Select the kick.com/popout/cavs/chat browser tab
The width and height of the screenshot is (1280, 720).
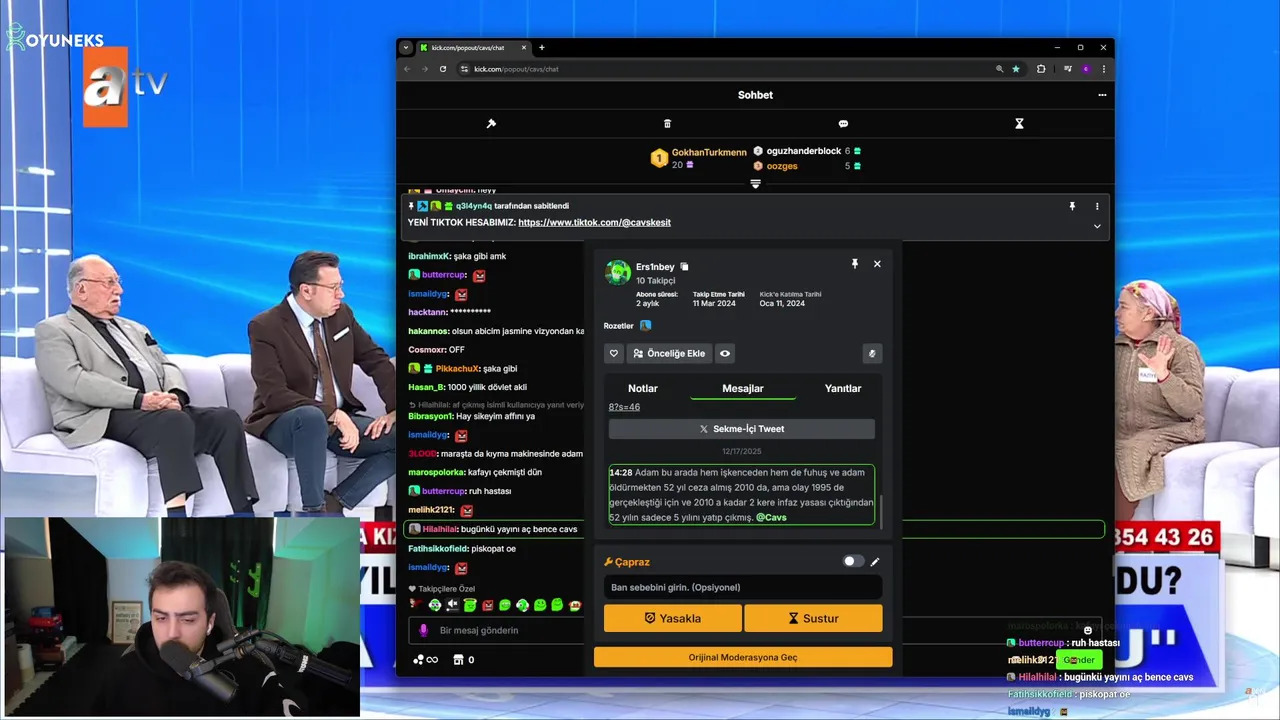(474, 48)
